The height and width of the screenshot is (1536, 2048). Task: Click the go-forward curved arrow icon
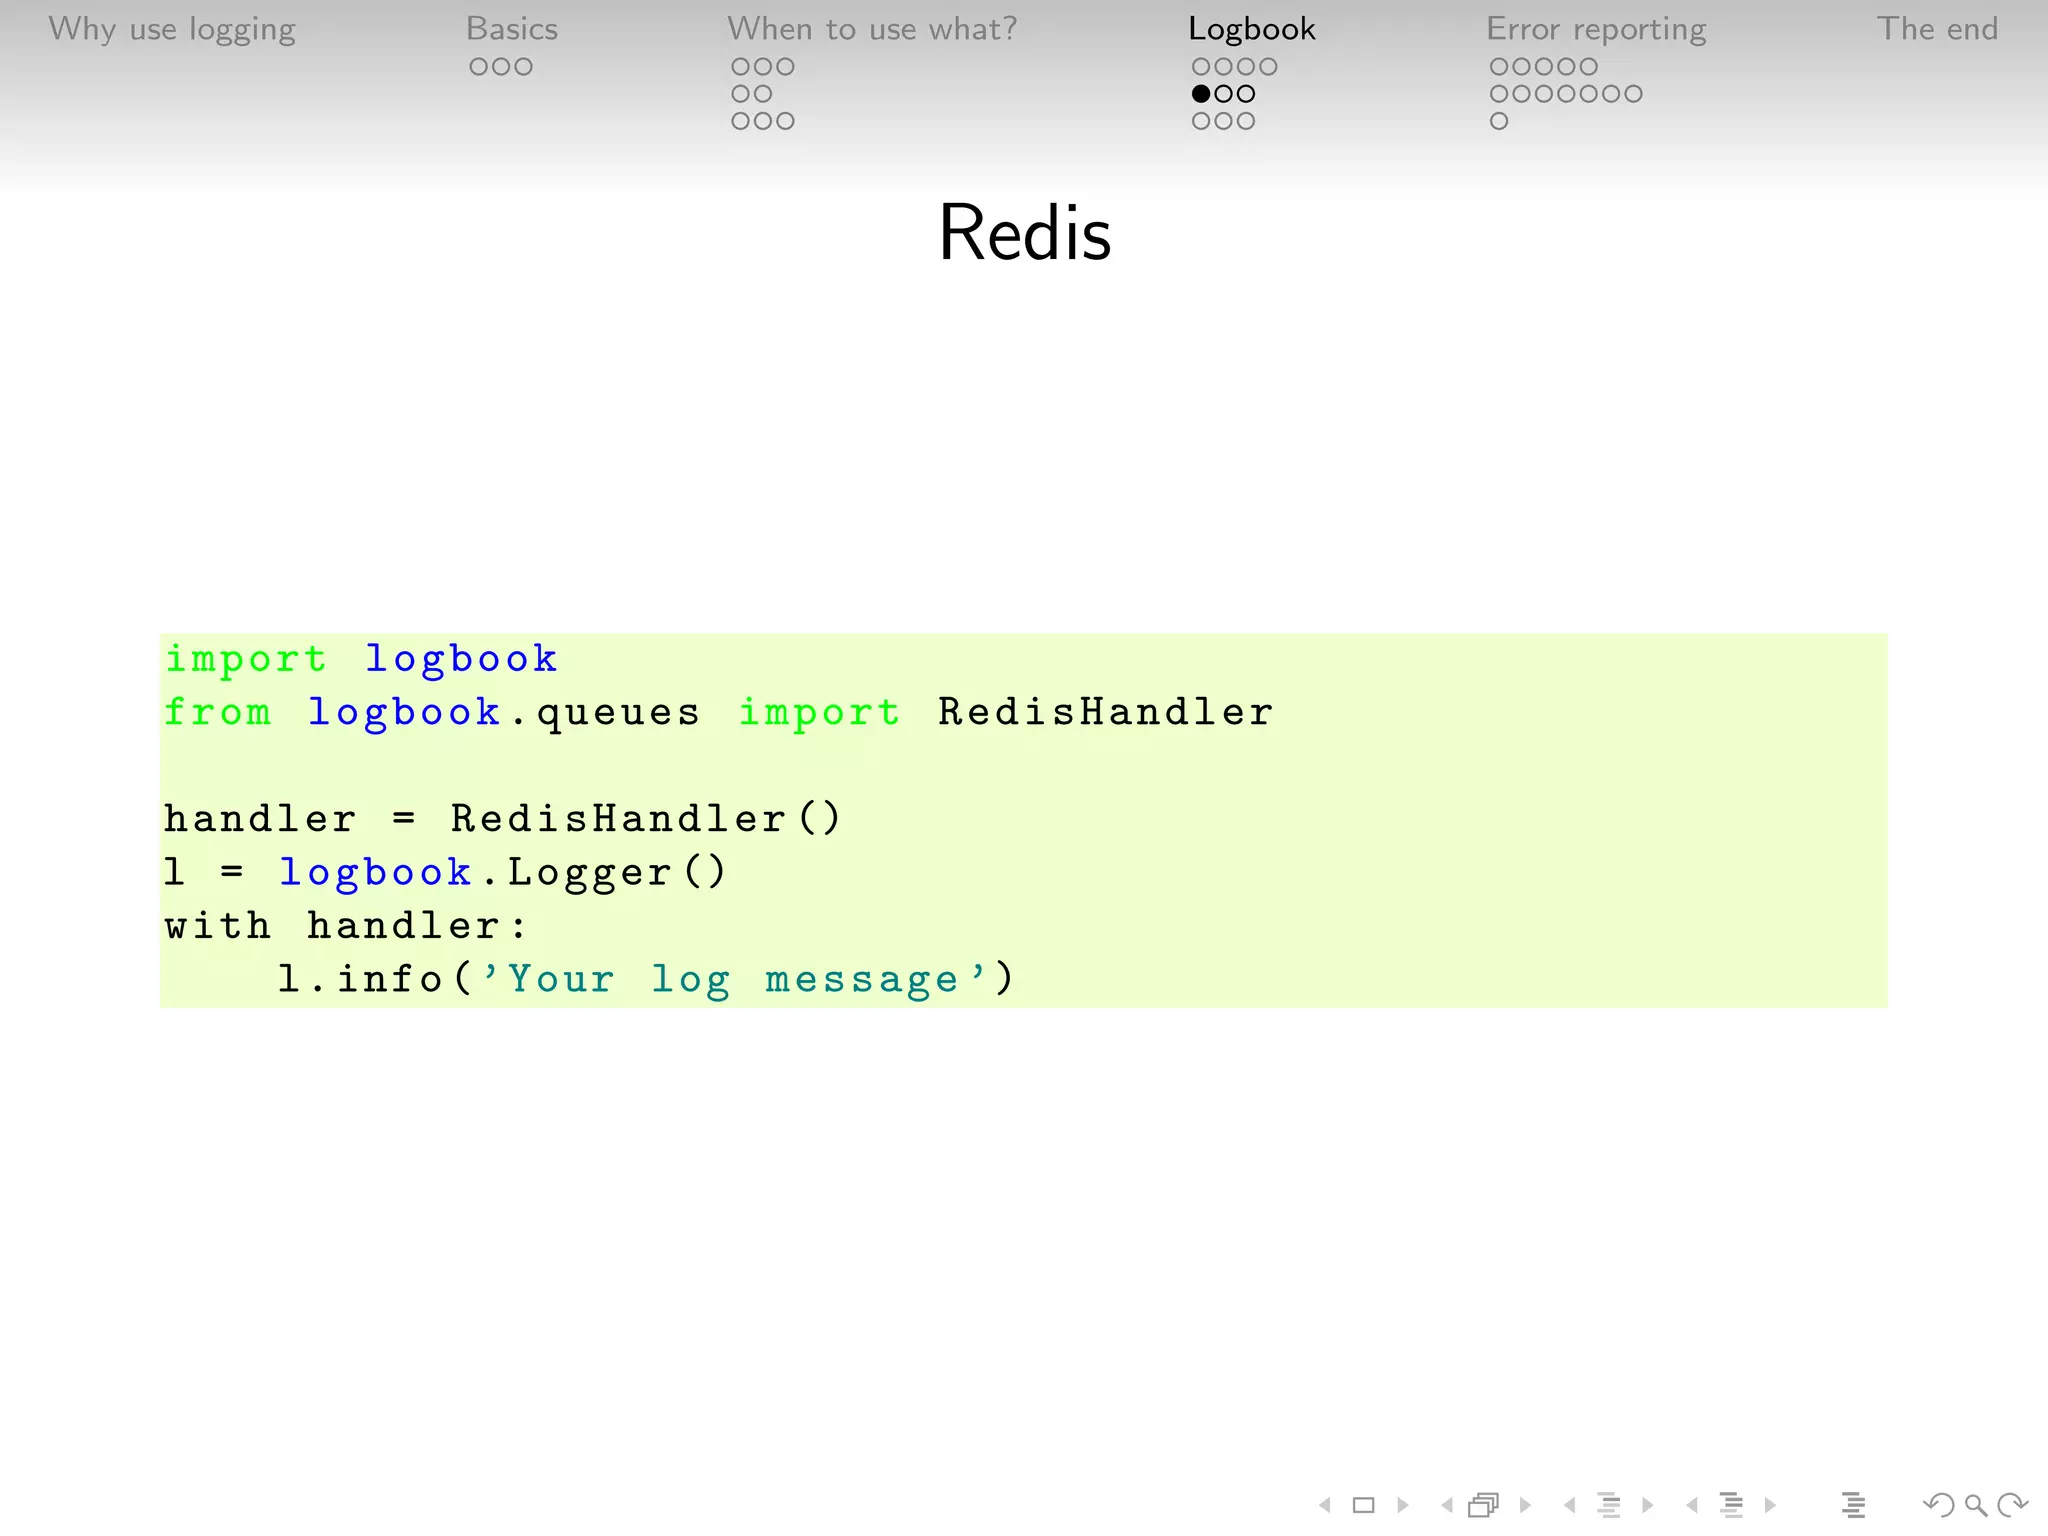(x=2012, y=1504)
